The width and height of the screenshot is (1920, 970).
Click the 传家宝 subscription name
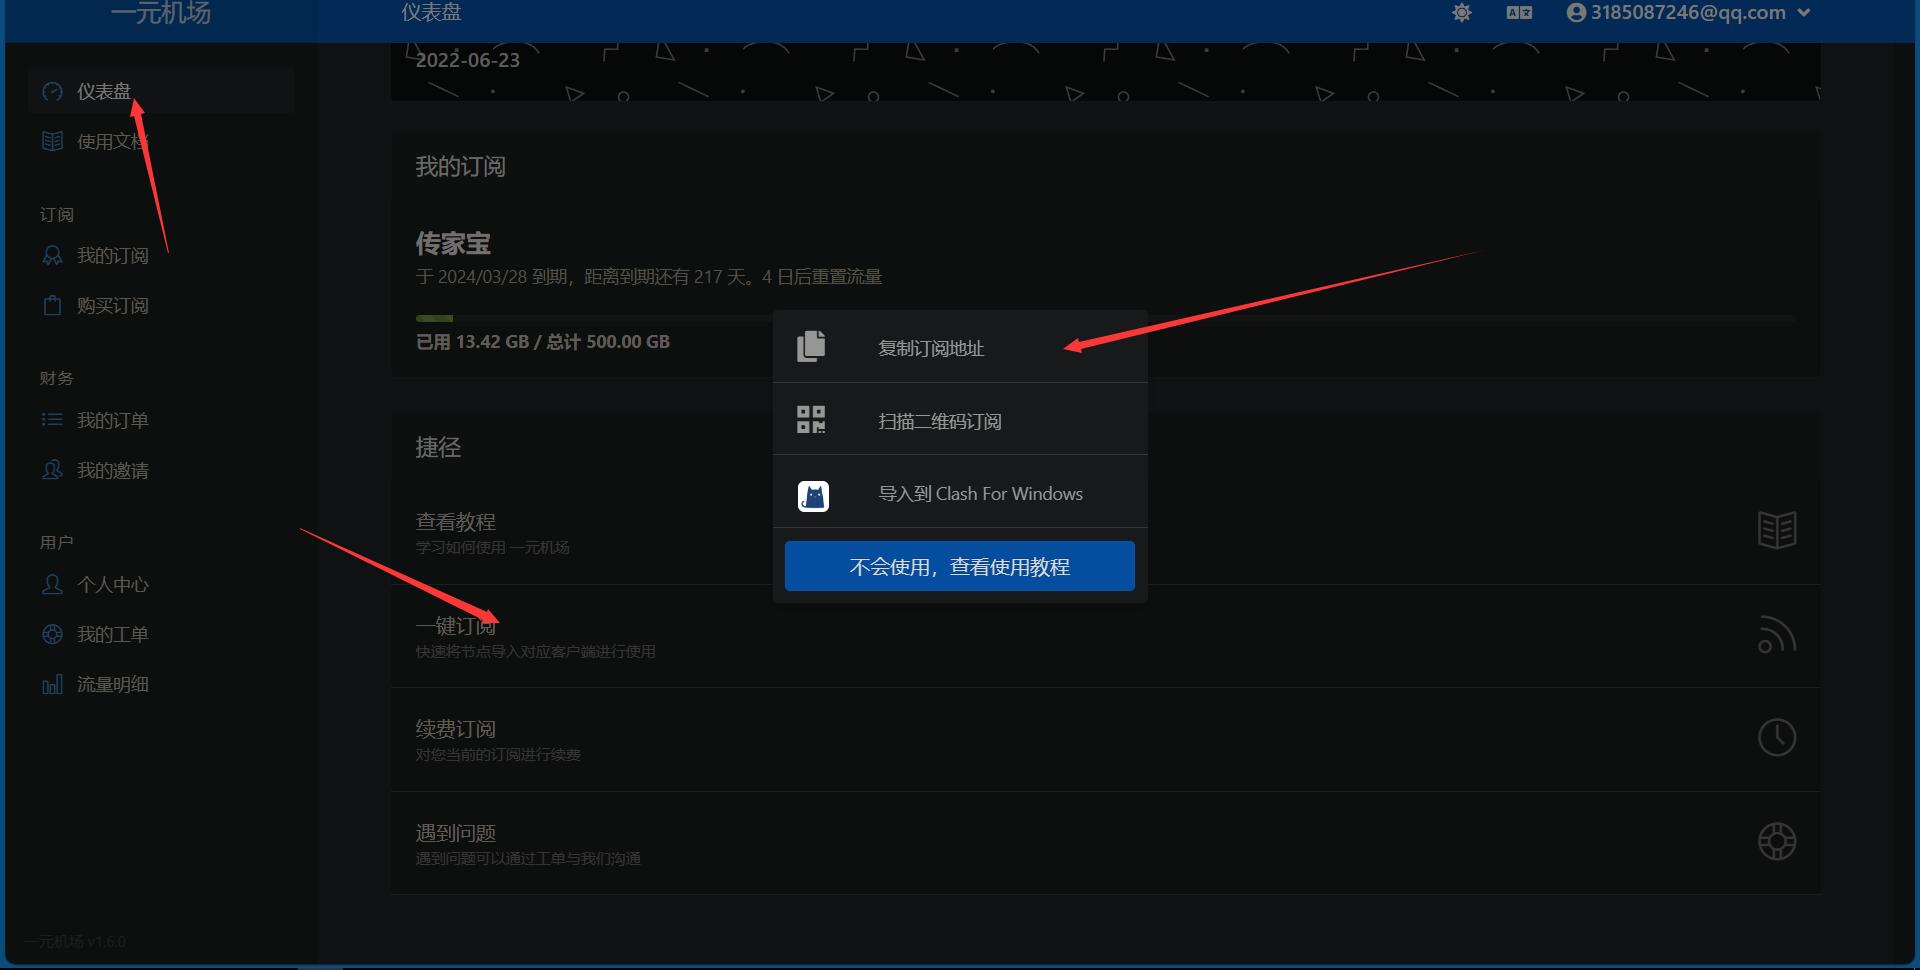point(453,243)
